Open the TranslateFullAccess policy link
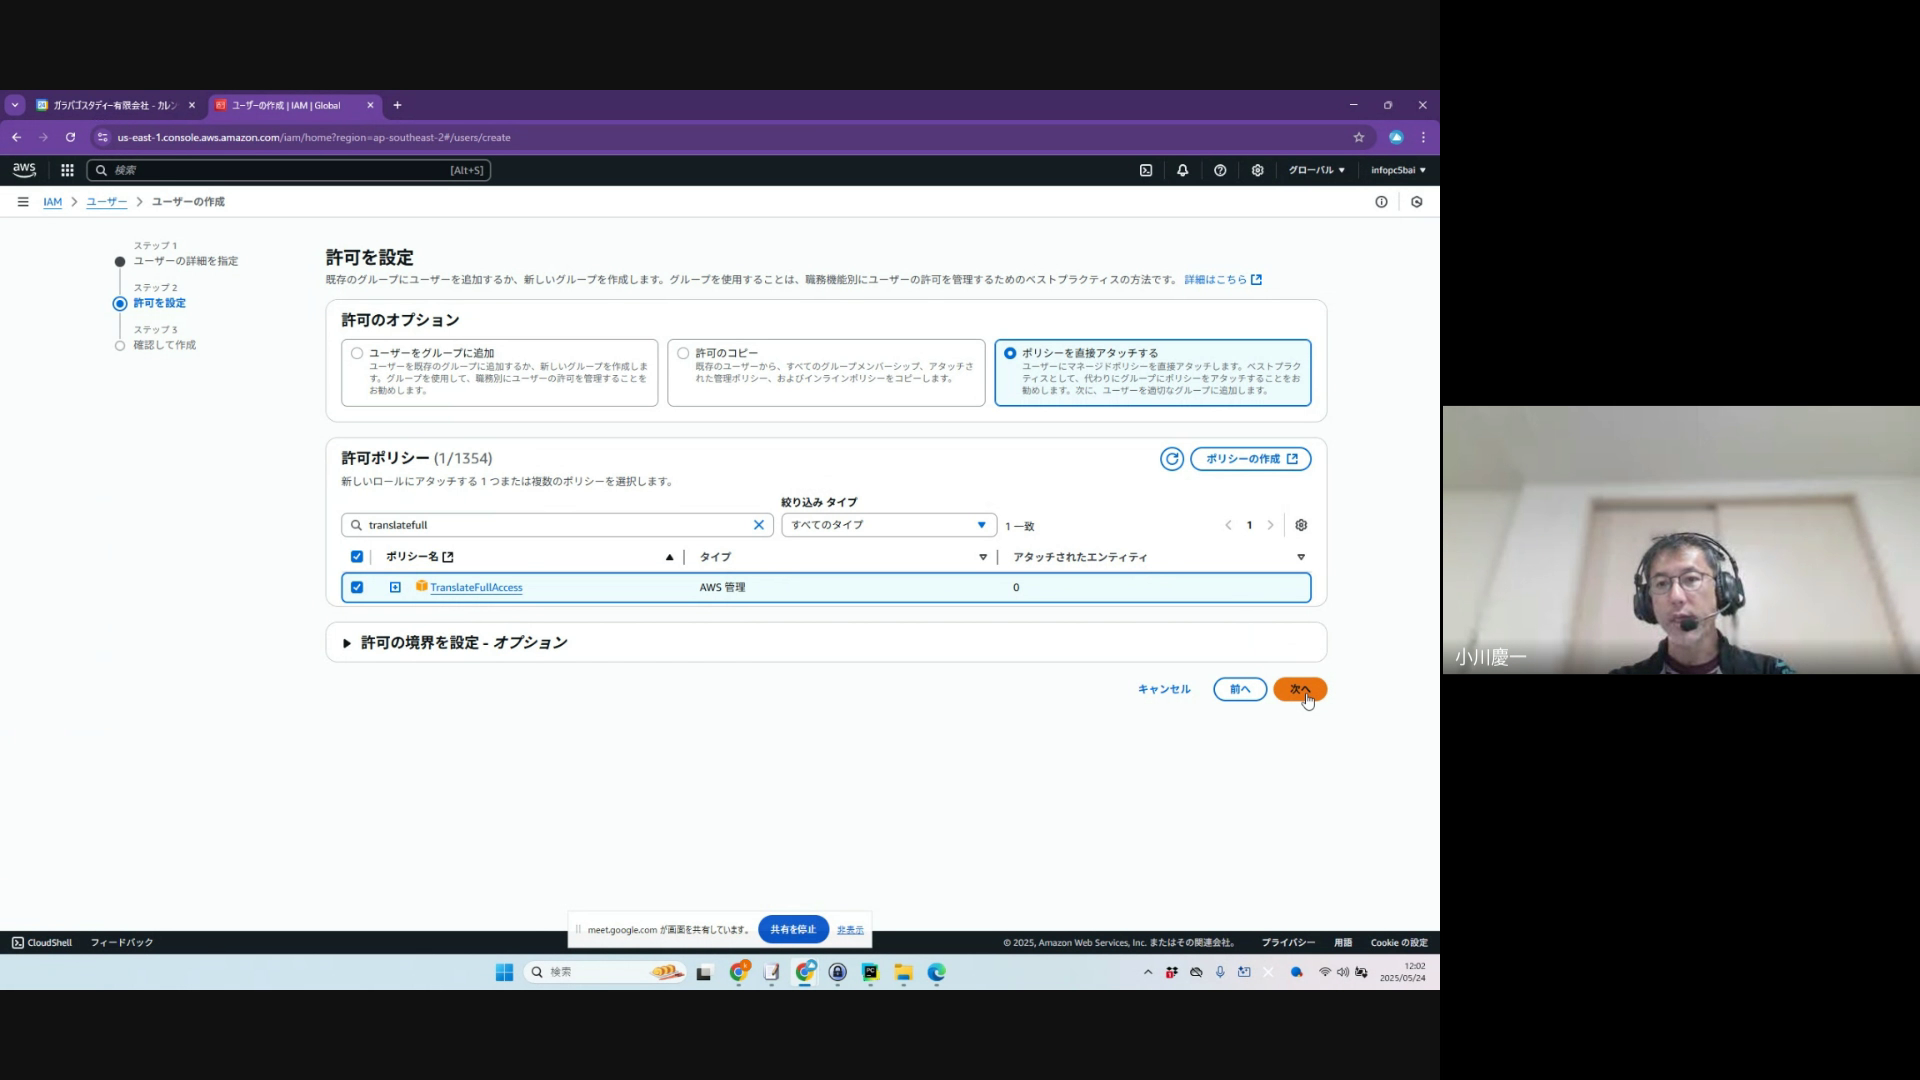This screenshot has width=1920, height=1080. pyautogui.click(x=476, y=588)
